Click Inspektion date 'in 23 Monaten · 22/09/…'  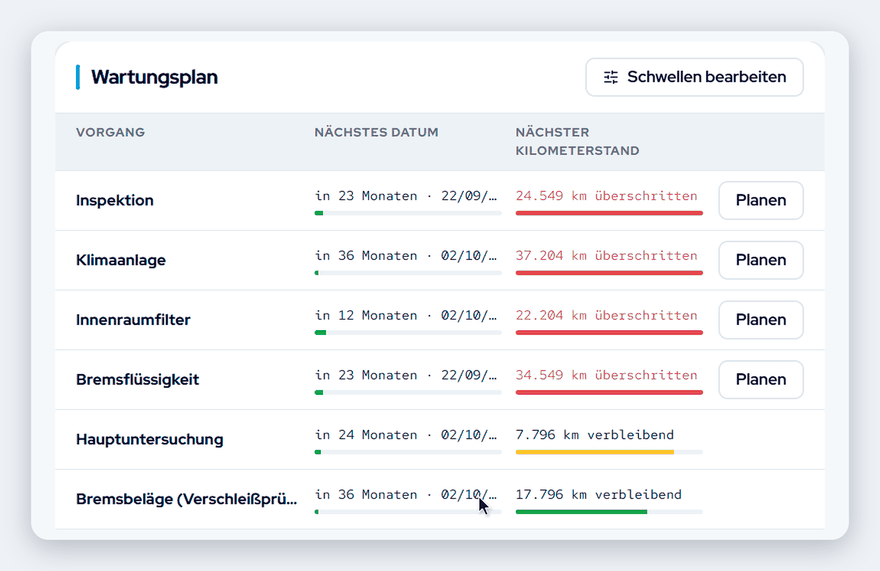[406, 196]
